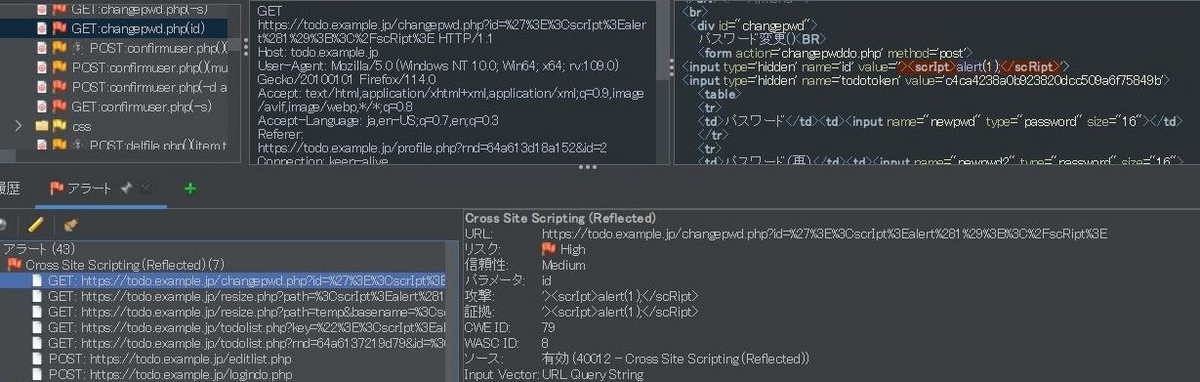1200x382 pixels.
Task: Click the document icon of logindo.php alert
Action: pyautogui.click(x=38, y=374)
